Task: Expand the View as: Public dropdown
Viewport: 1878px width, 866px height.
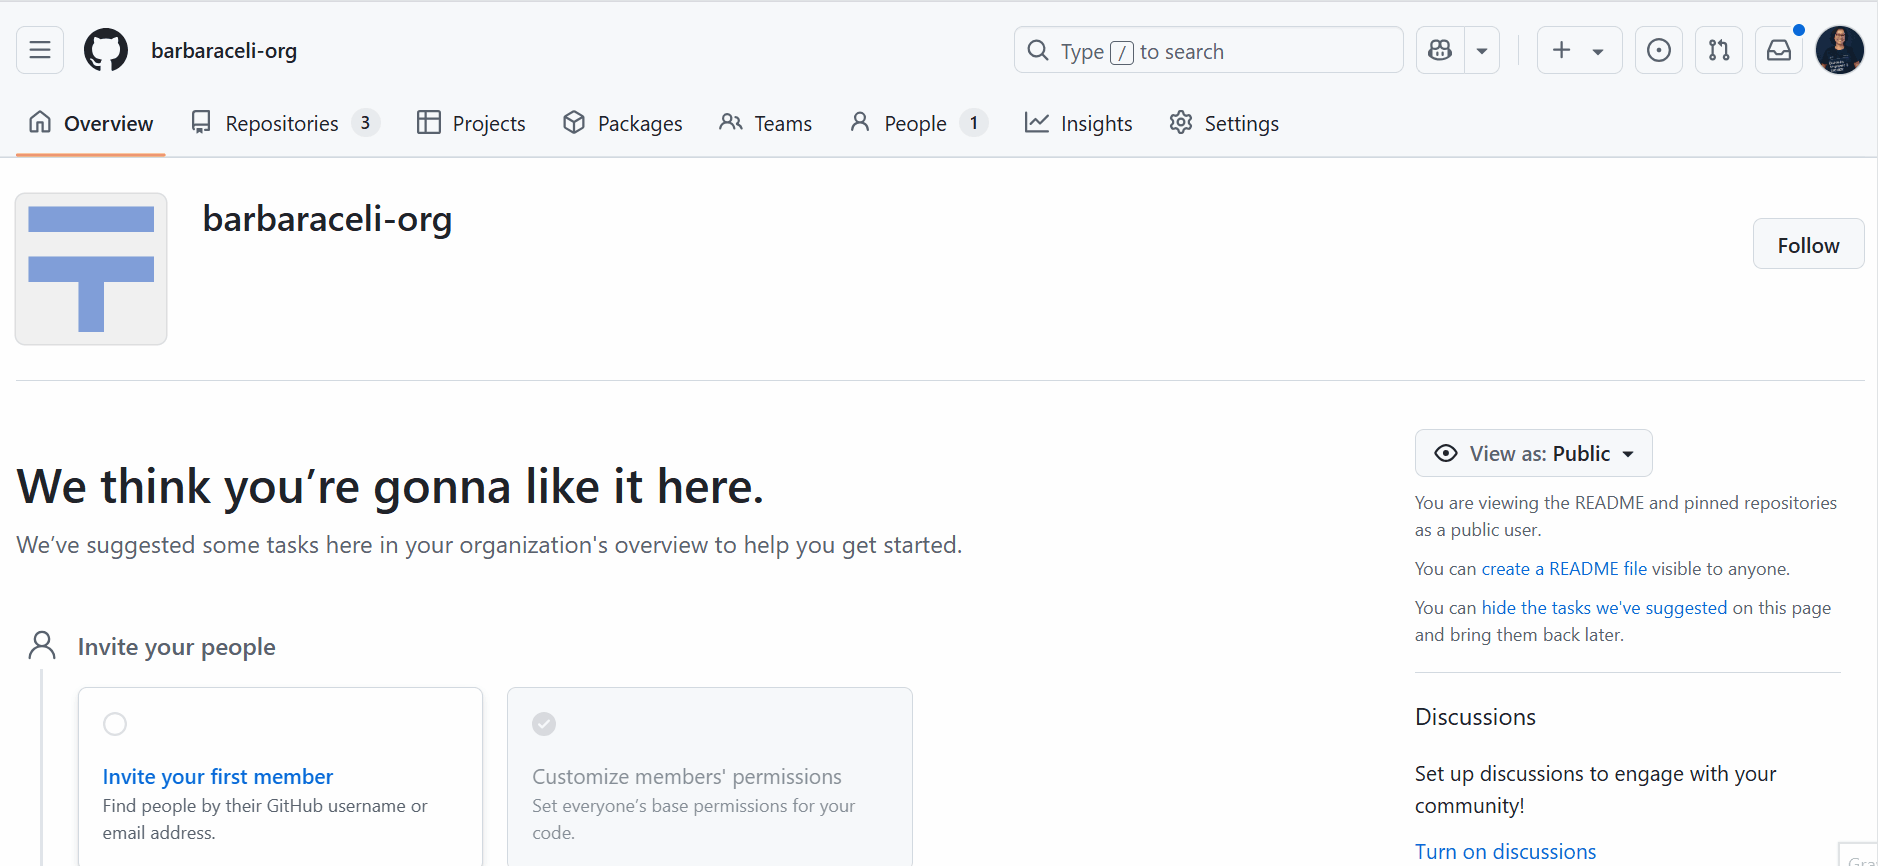Action: pos(1533,454)
